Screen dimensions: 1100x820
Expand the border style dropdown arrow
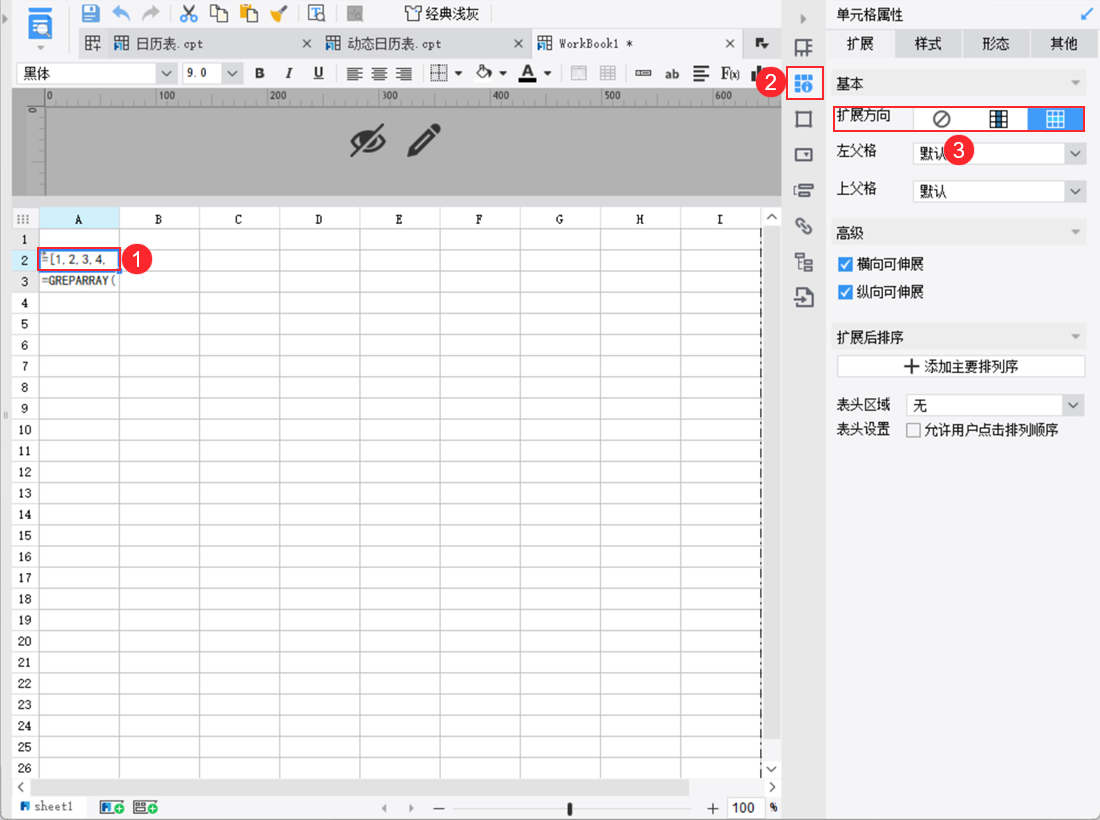point(458,73)
